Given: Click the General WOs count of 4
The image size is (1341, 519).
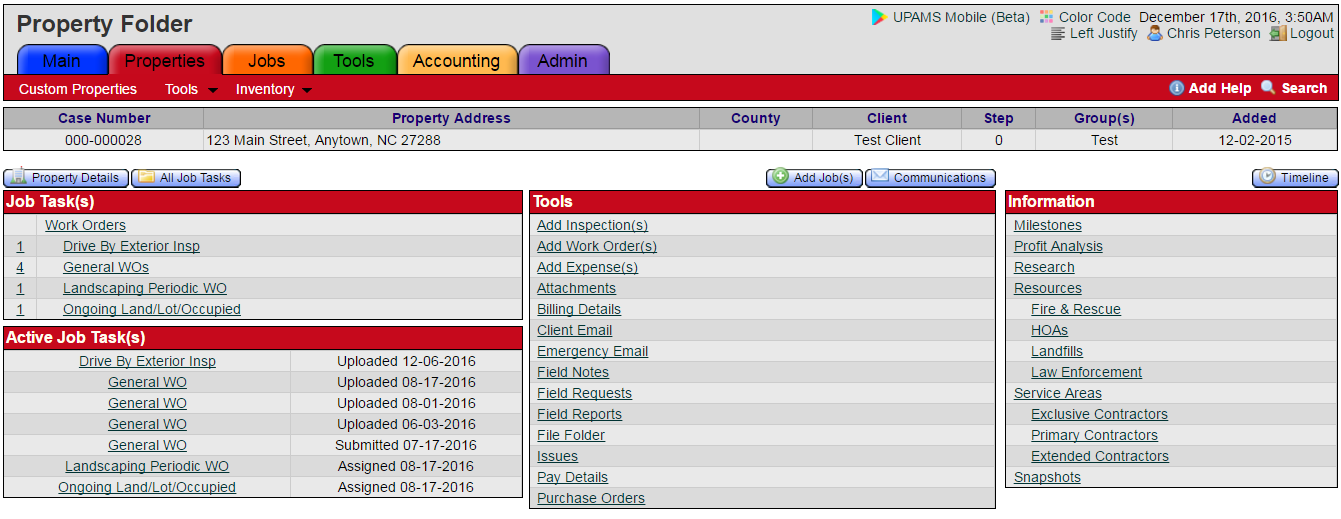Looking at the screenshot, I should (x=20, y=267).
